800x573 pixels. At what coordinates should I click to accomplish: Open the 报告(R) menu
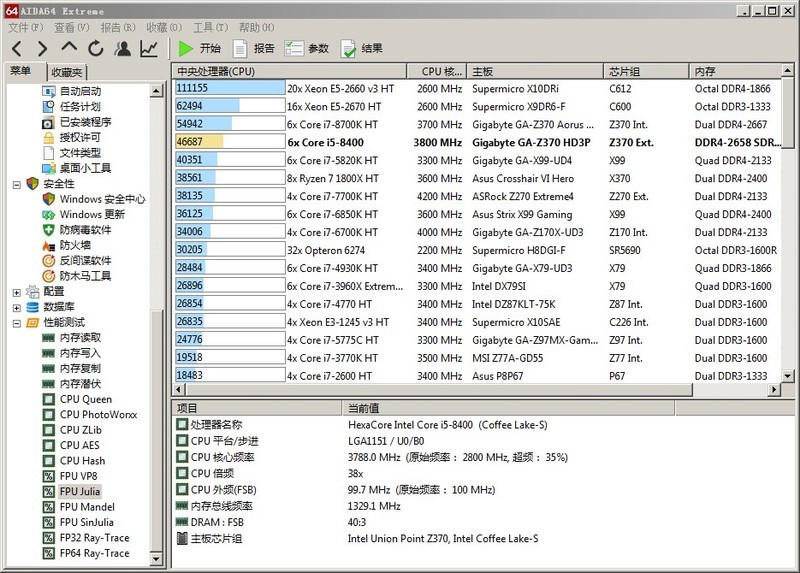click(118, 27)
